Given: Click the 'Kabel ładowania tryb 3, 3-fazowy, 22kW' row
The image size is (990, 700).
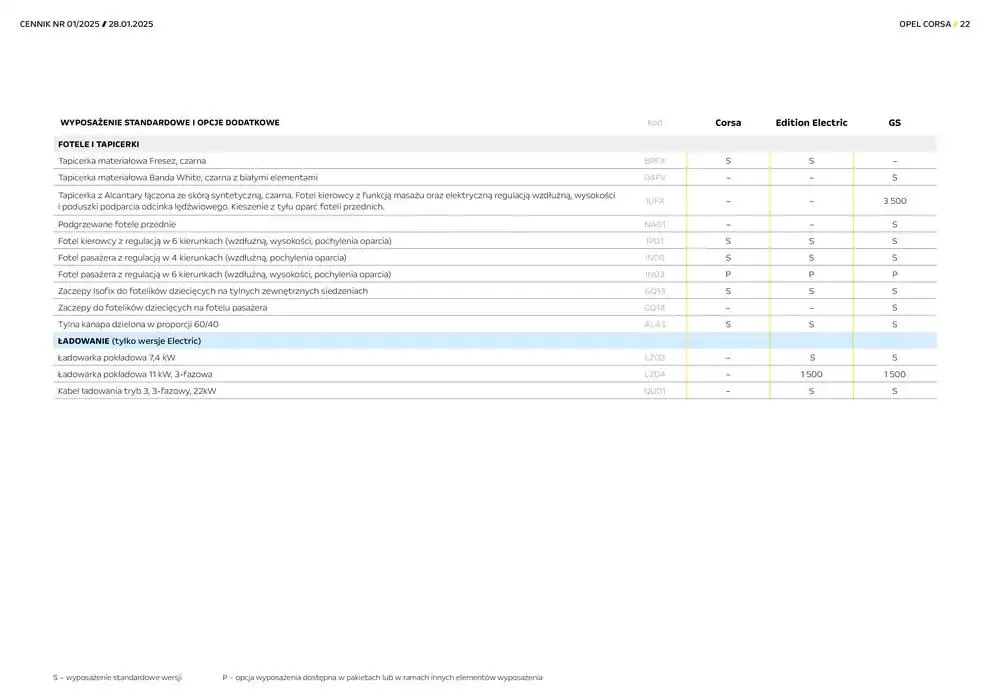Looking at the screenshot, I should coord(137,391).
